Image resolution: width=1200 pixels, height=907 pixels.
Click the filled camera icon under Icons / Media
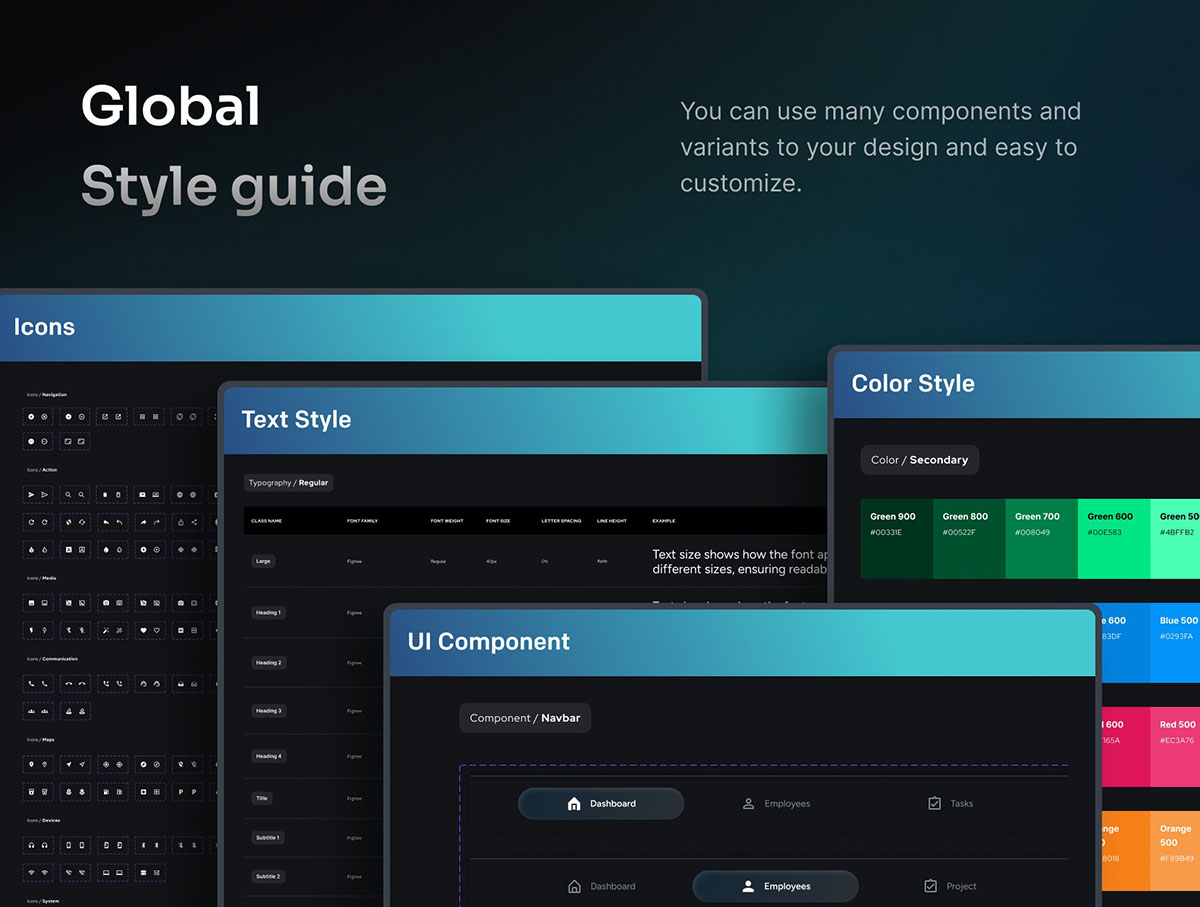tap(106, 603)
